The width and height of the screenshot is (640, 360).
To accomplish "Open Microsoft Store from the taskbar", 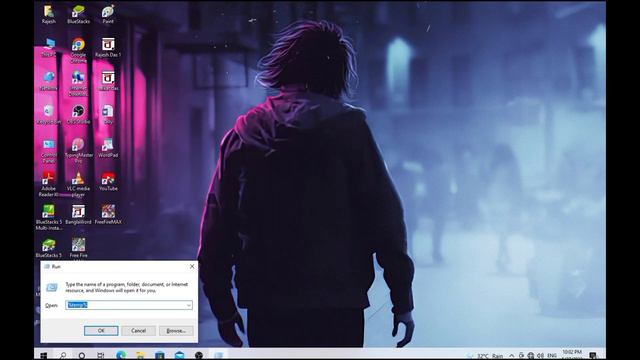I will tap(160, 356).
